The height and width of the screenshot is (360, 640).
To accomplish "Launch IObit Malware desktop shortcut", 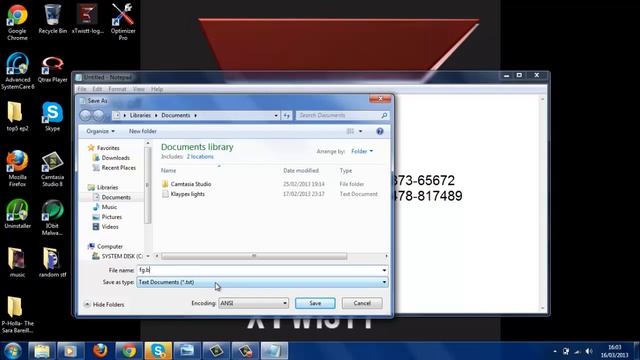I will (x=53, y=218).
